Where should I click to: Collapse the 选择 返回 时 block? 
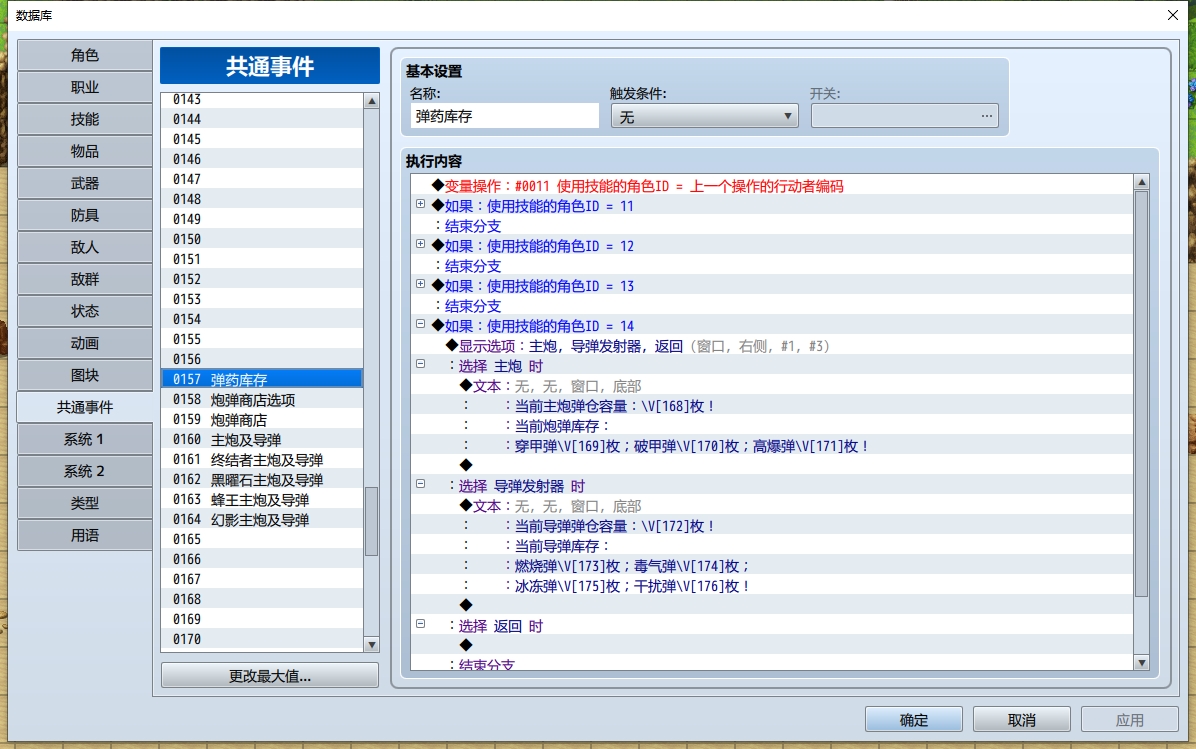coord(420,623)
